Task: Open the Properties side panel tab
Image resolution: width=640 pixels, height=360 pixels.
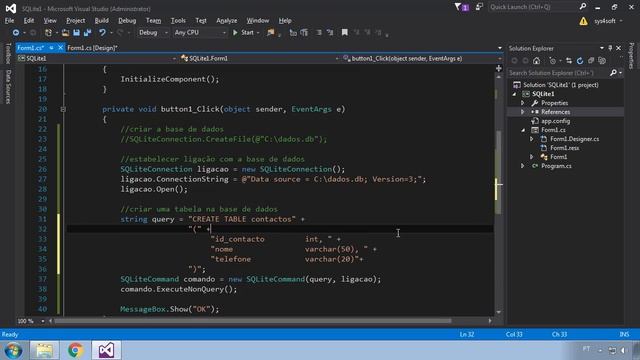Action: point(631,56)
